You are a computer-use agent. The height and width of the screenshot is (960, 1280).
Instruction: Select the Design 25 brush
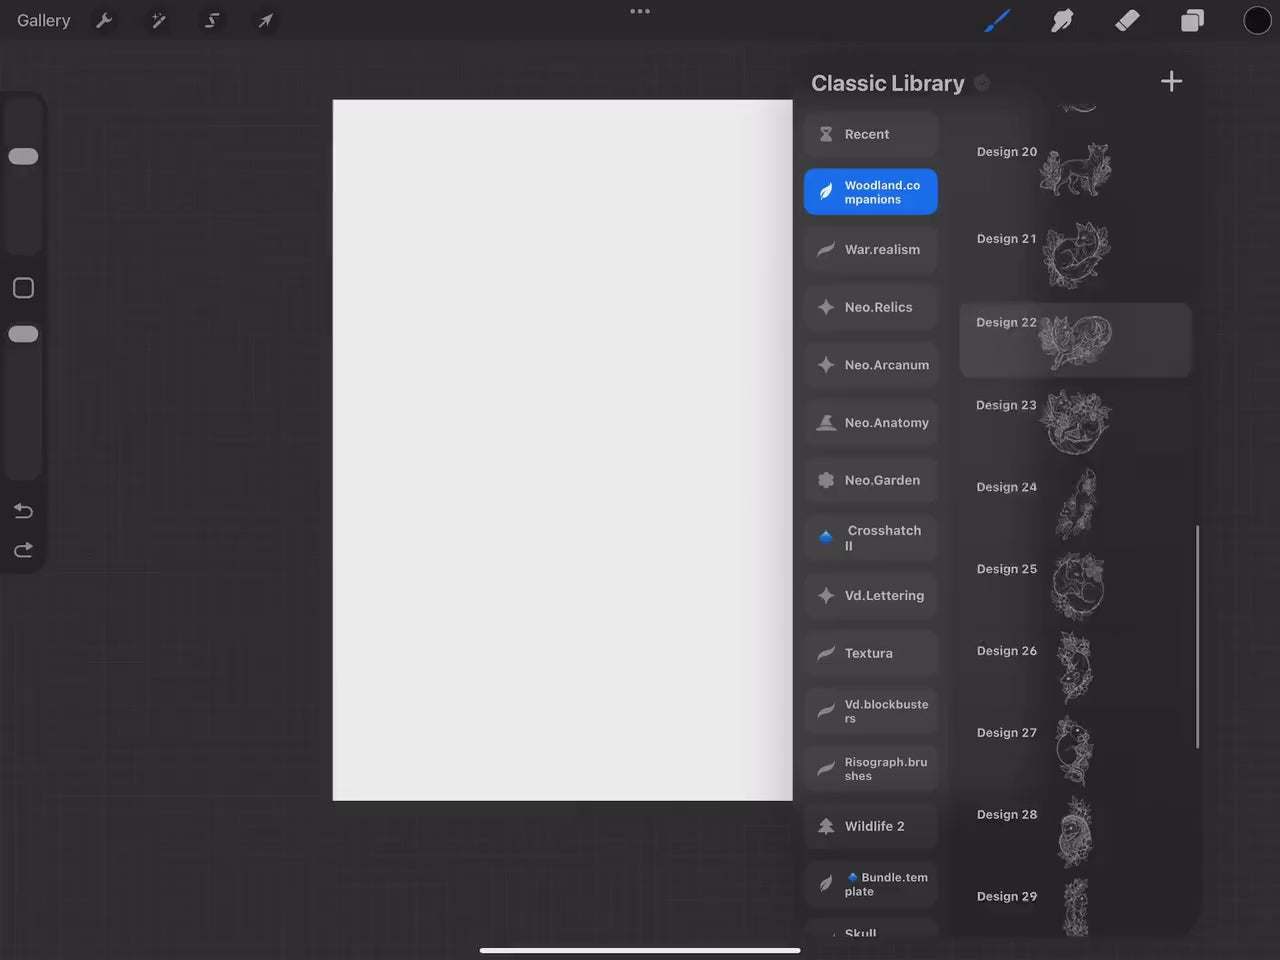(x=1075, y=586)
